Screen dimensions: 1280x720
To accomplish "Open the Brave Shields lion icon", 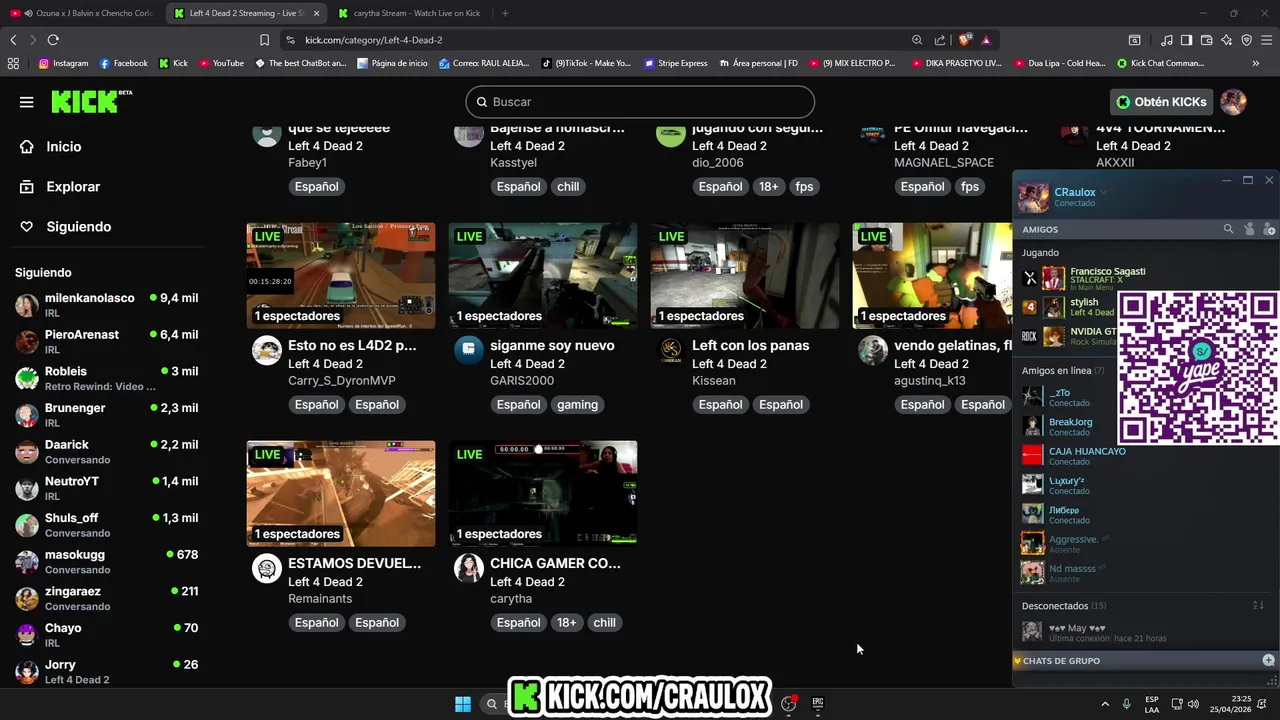I will pyautogui.click(x=964, y=40).
